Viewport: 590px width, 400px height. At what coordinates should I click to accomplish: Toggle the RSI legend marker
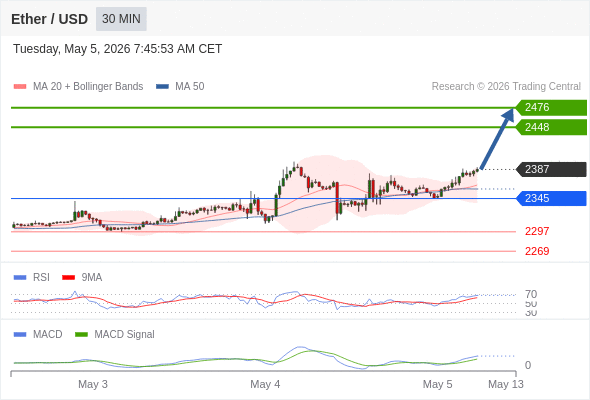pos(20,278)
